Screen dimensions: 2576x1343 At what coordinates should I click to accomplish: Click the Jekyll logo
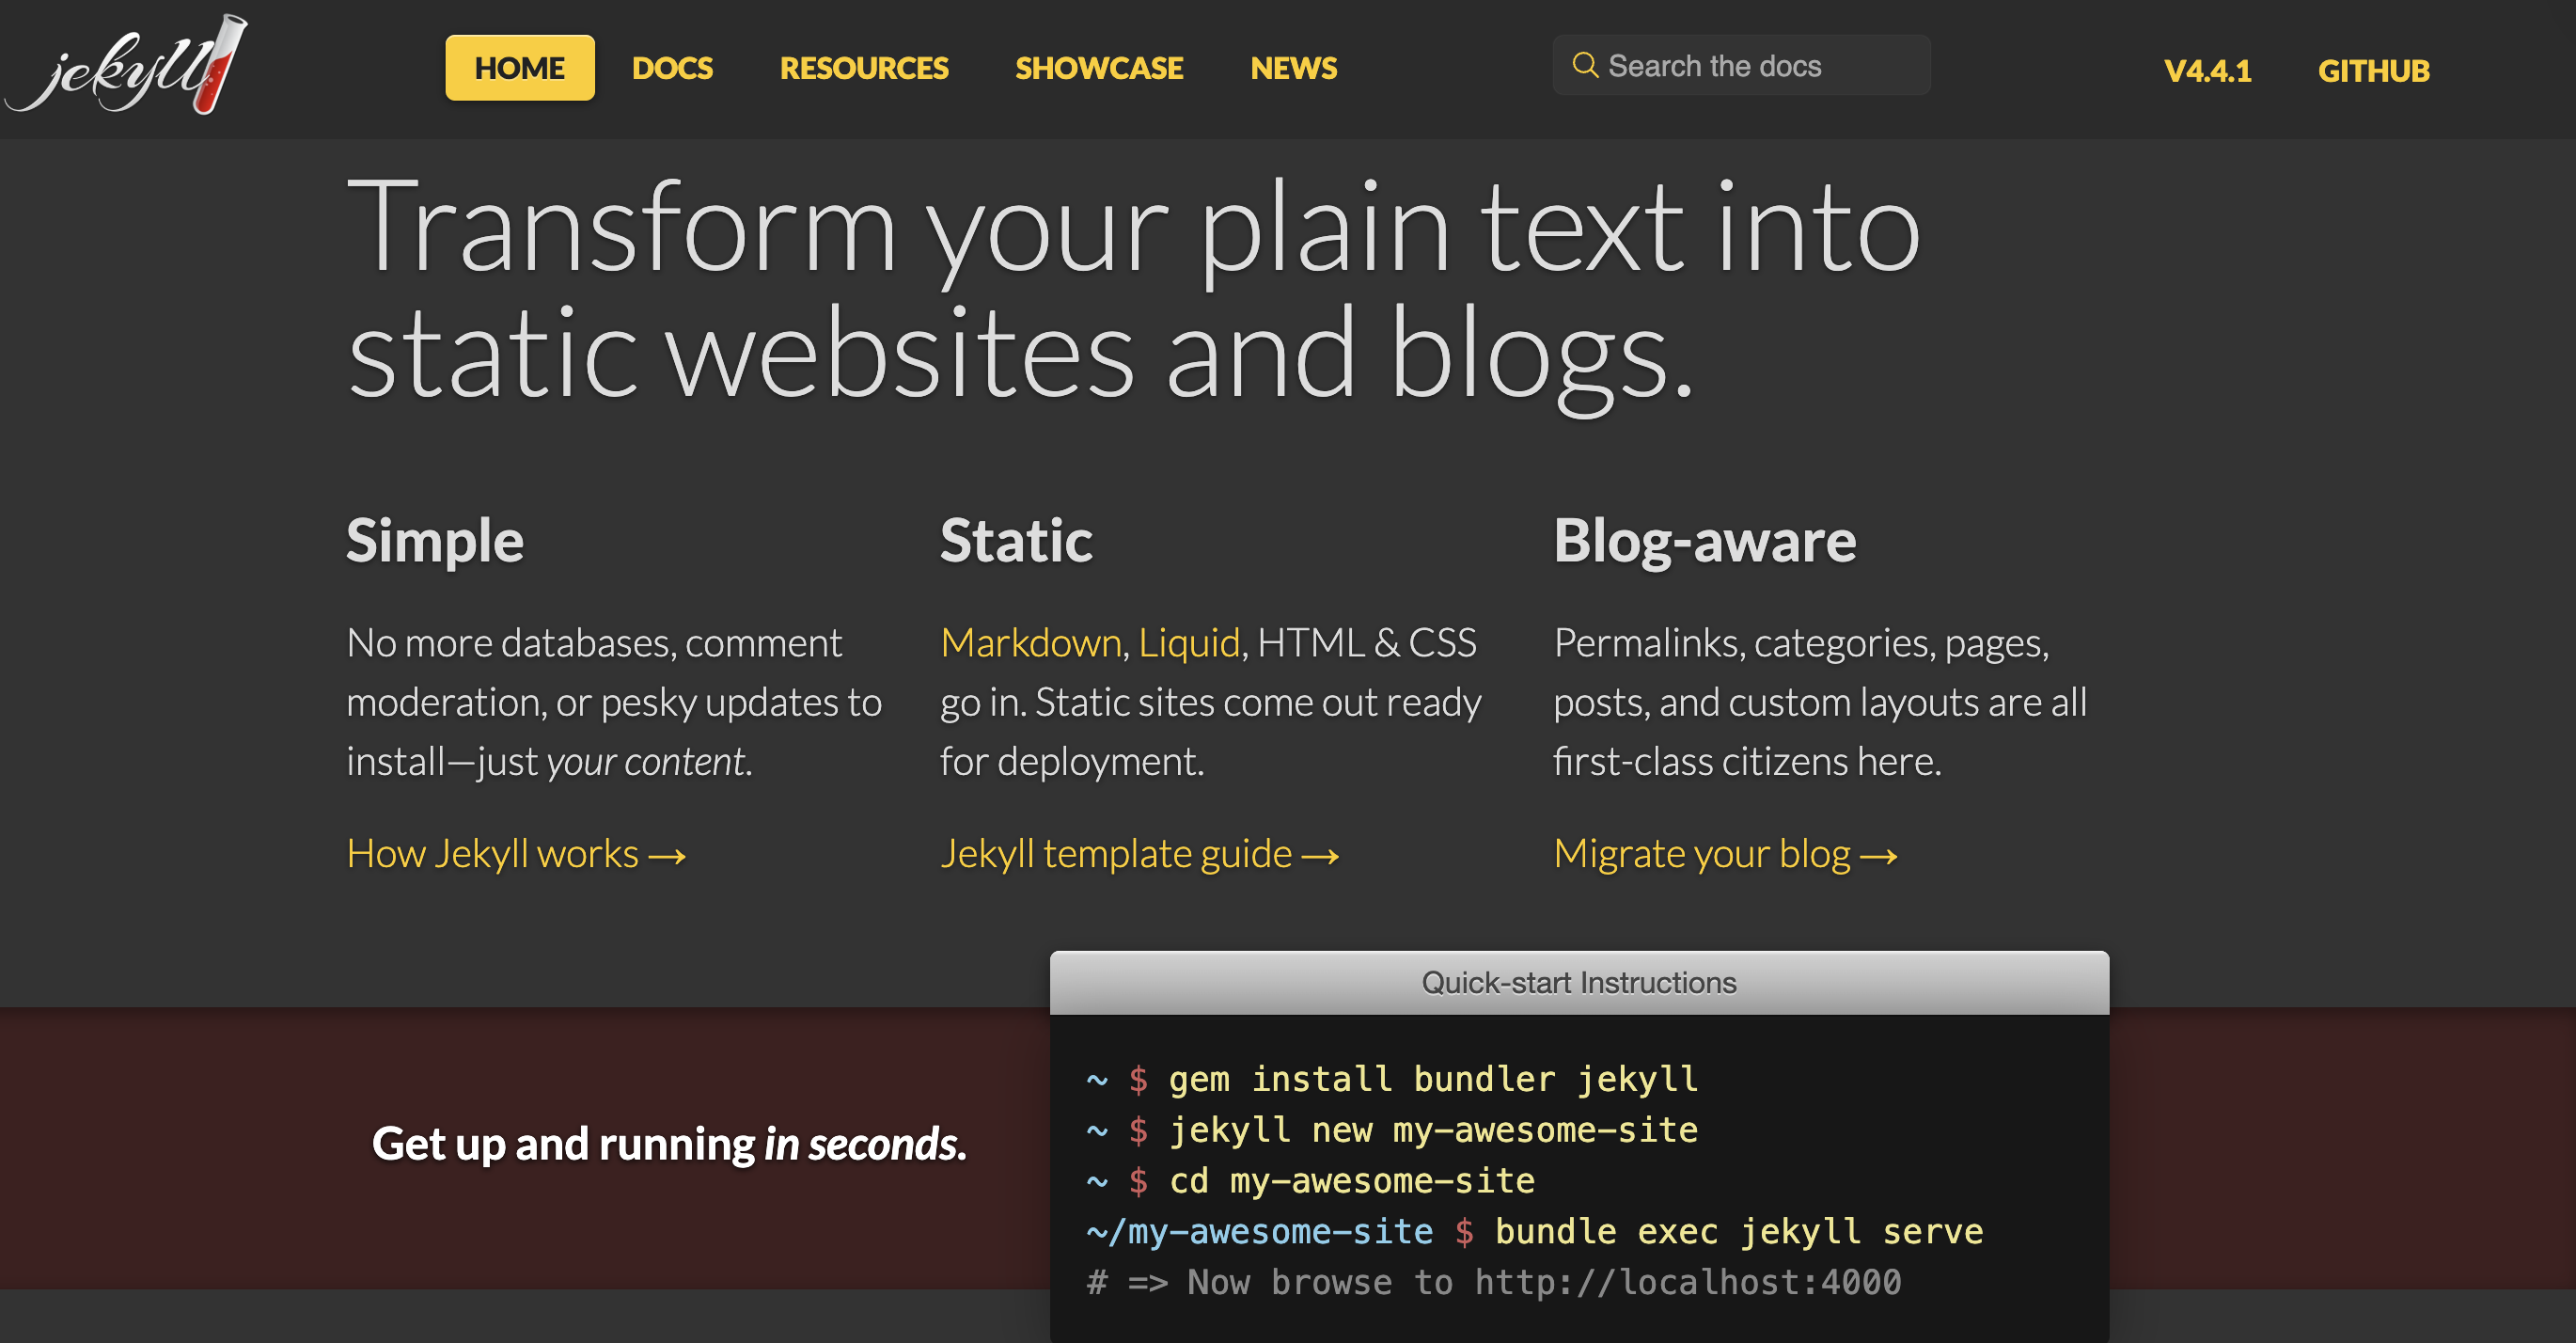(x=126, y=65)
